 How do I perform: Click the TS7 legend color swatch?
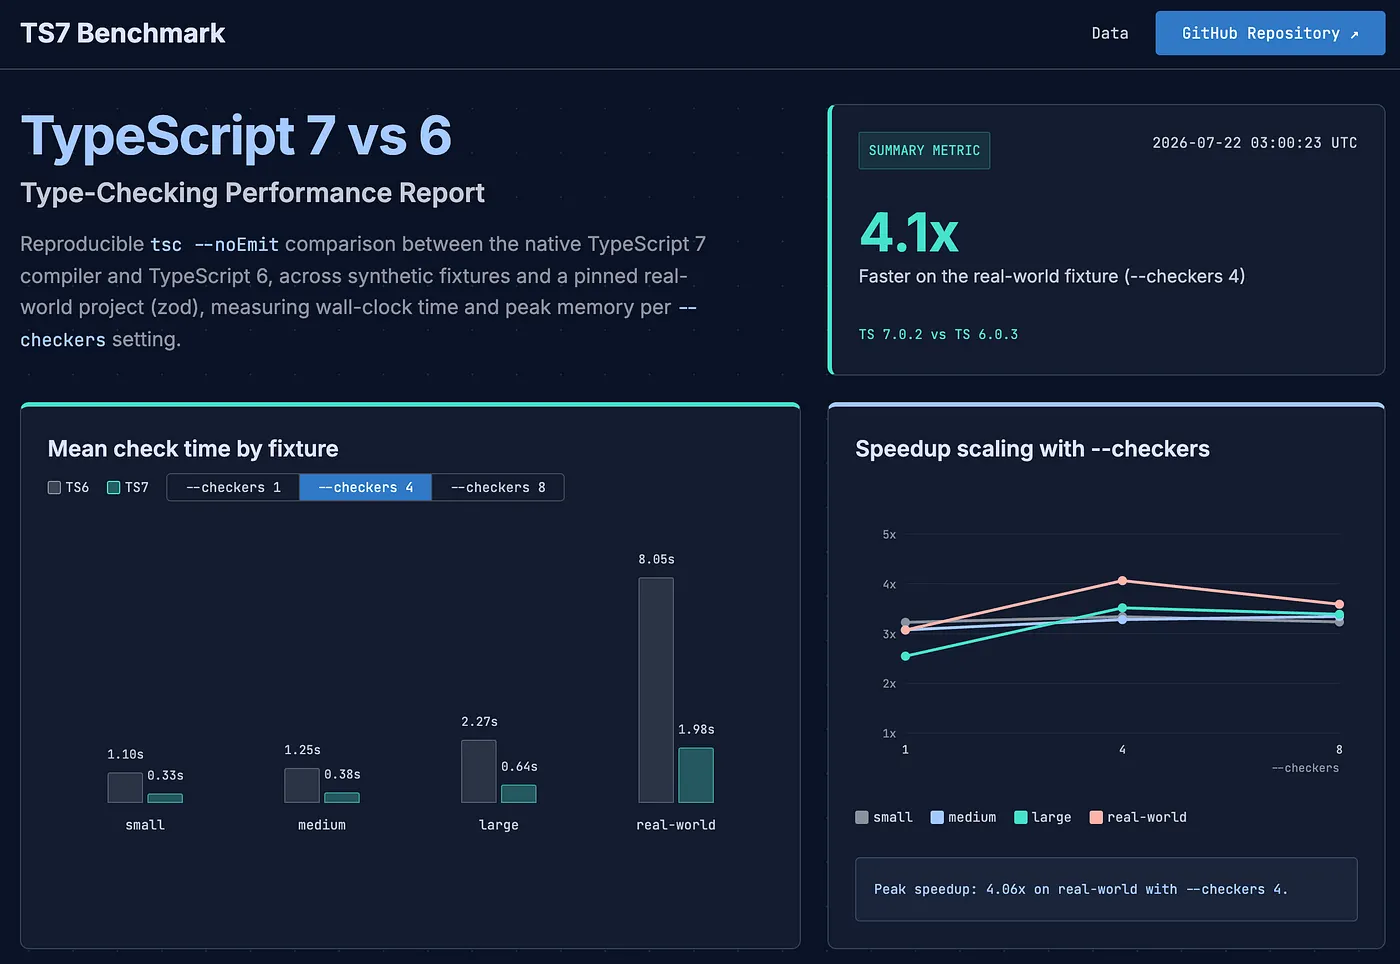tap(114, 488)
